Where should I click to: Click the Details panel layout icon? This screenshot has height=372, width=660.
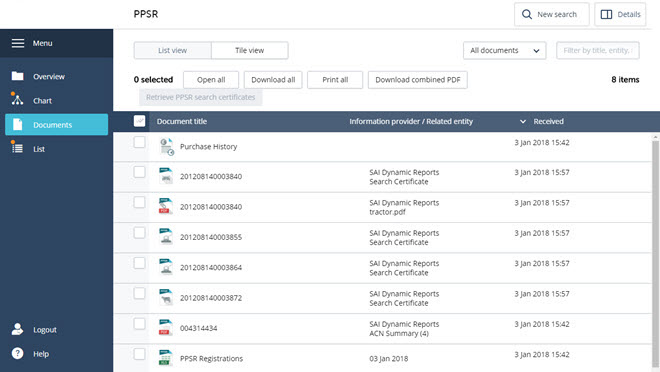coord(606,14)
